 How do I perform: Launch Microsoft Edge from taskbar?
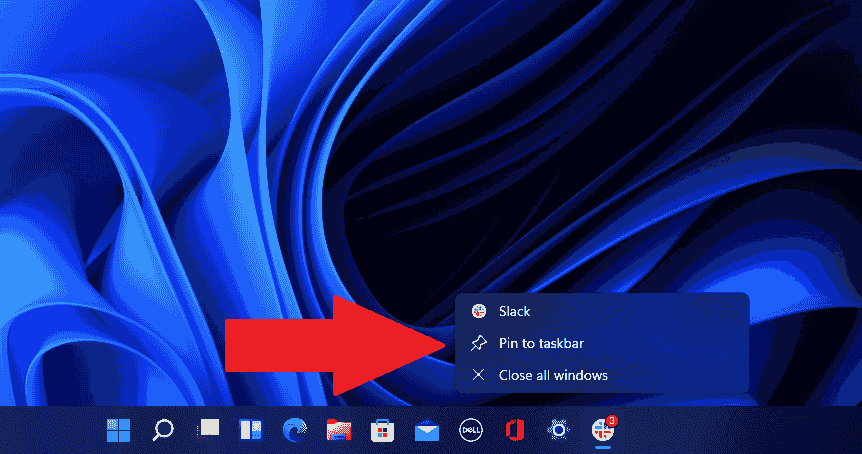click(295, 430)
